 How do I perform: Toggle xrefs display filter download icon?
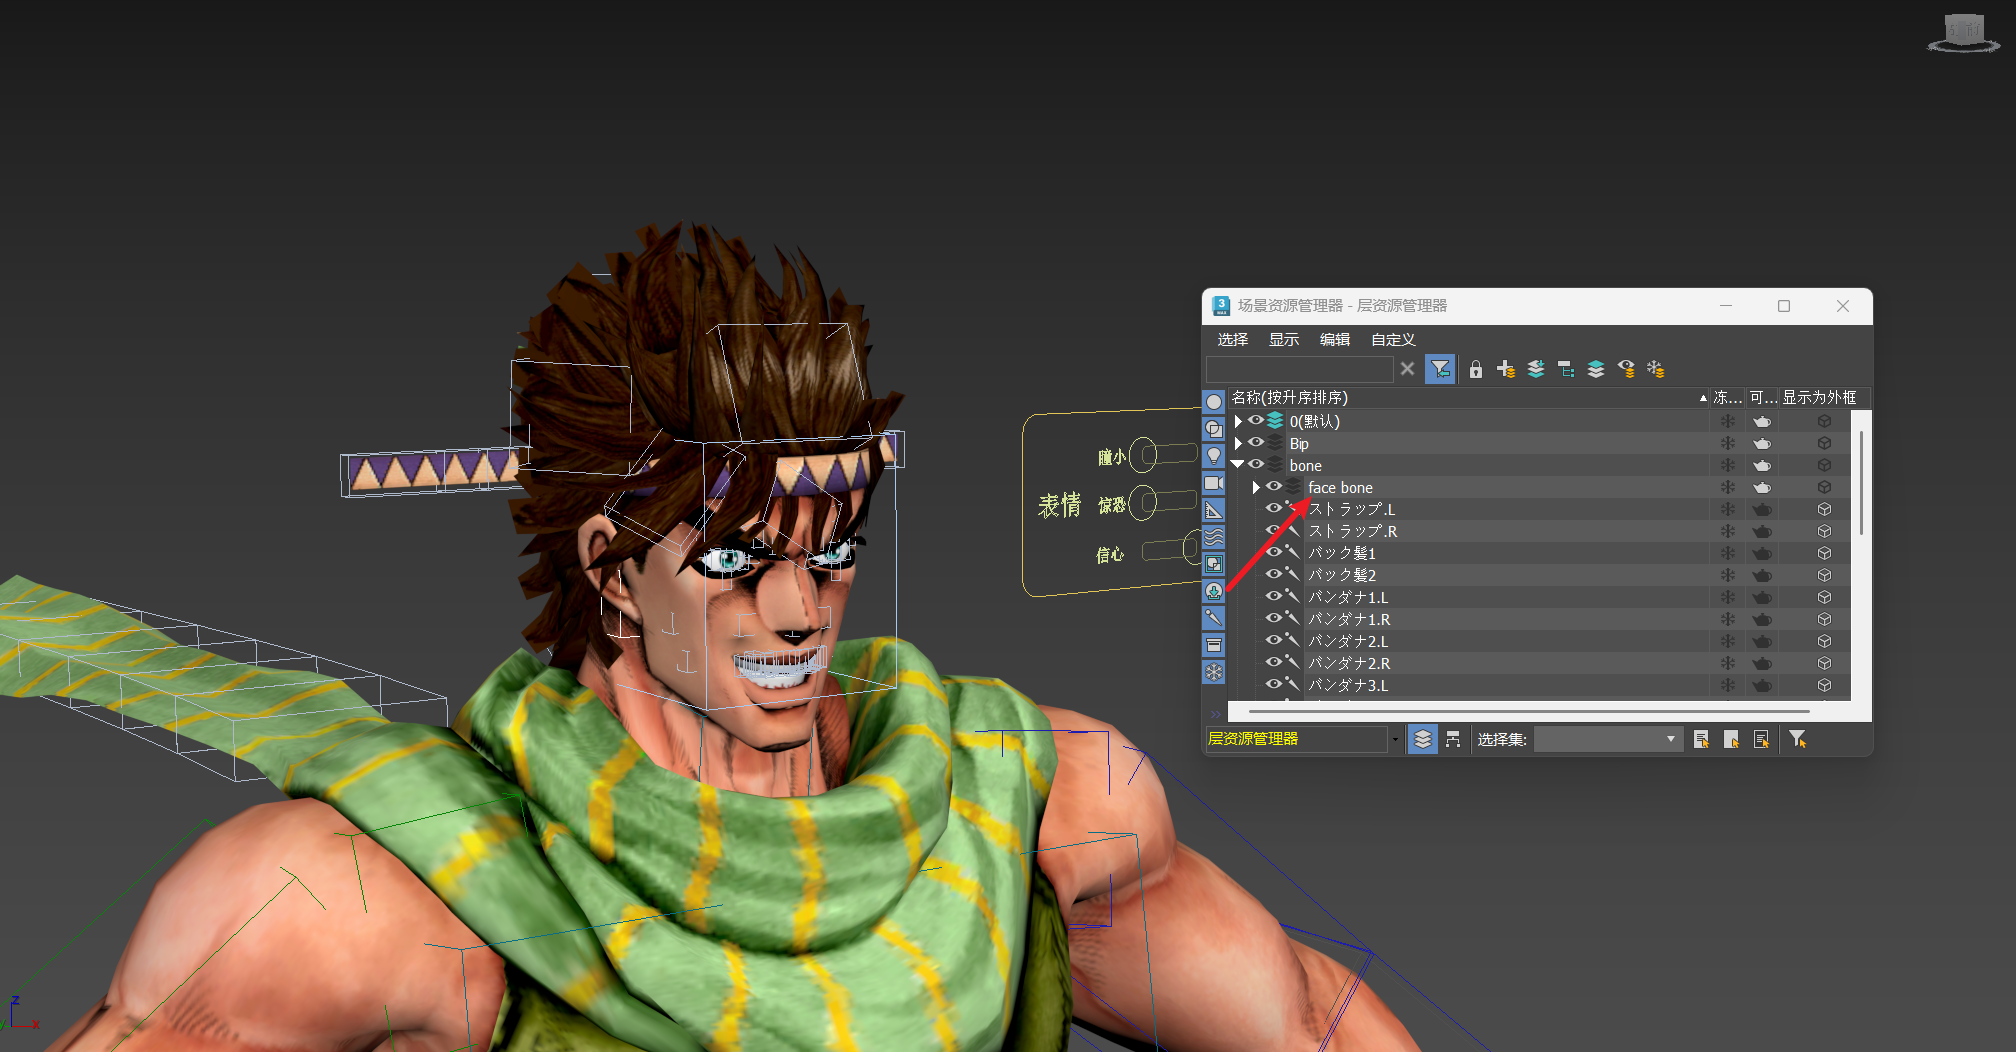click(x=1214, y=591)
